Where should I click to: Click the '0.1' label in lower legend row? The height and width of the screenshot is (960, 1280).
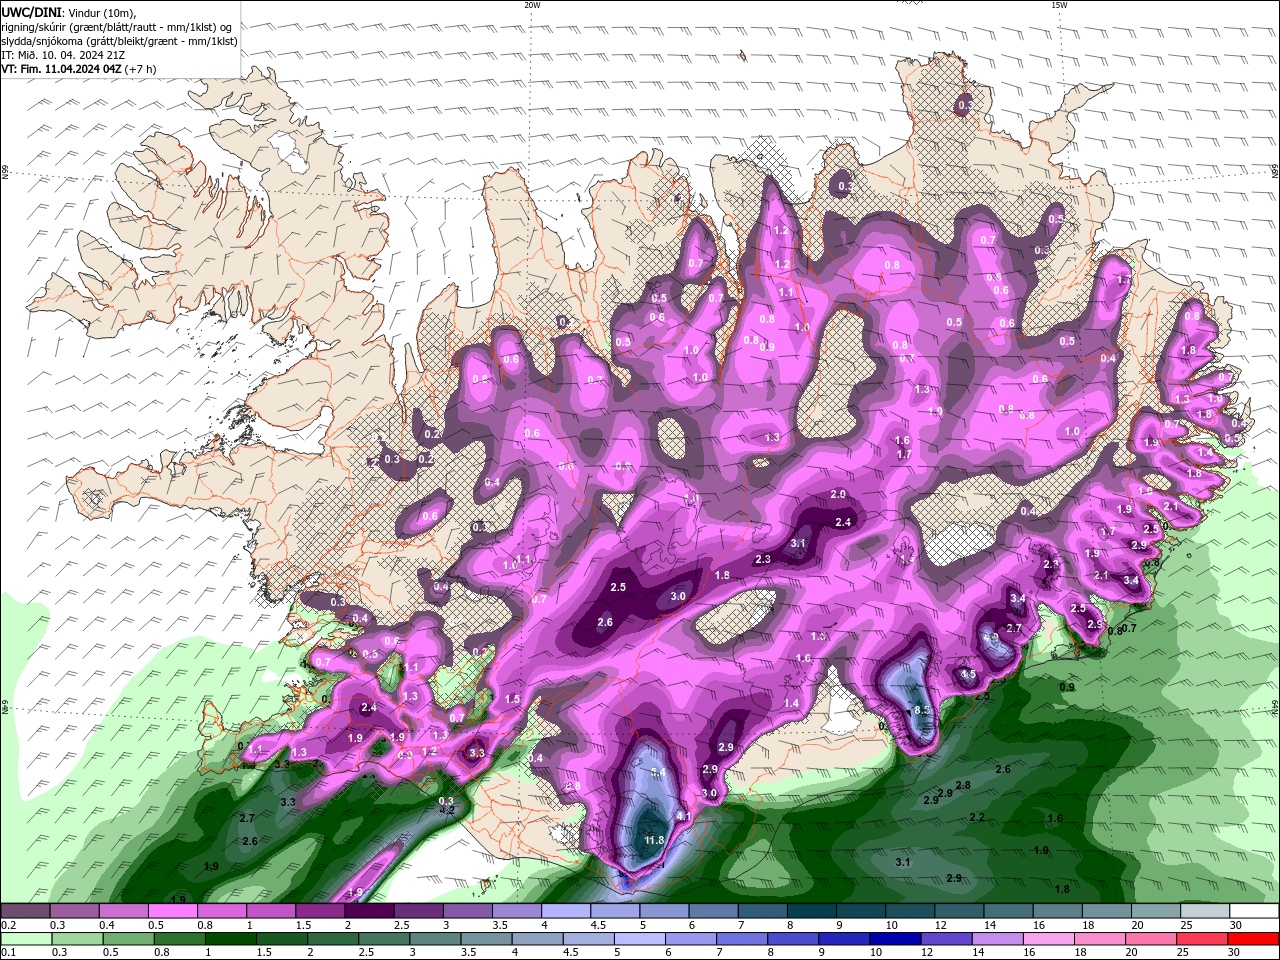click(x=9, y=953)
